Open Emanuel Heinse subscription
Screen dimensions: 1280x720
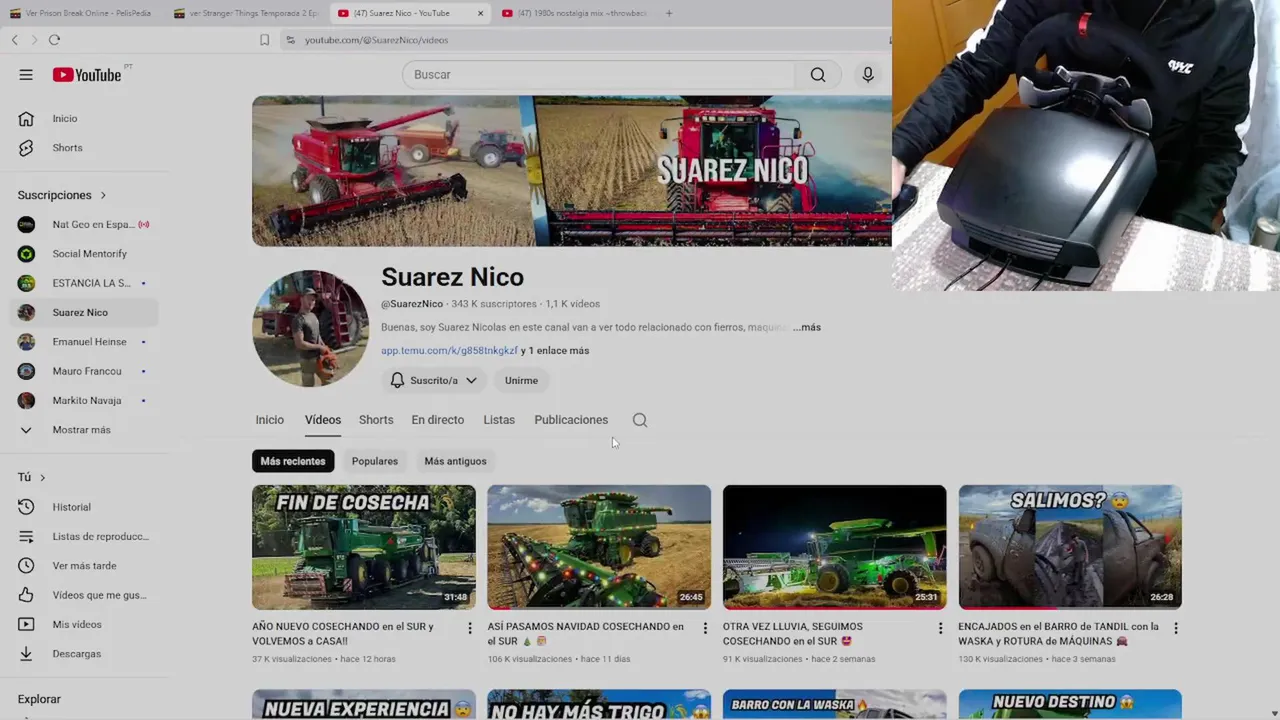84,342
